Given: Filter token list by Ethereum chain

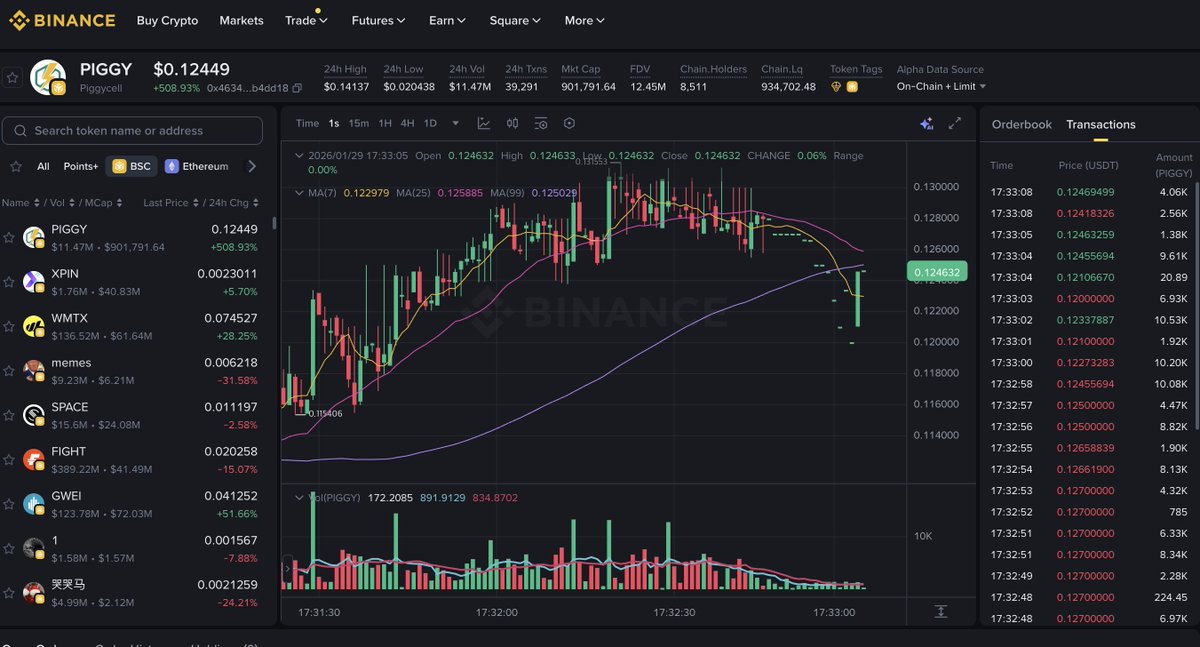Looking at the screenshot, I should click(197, 166).
